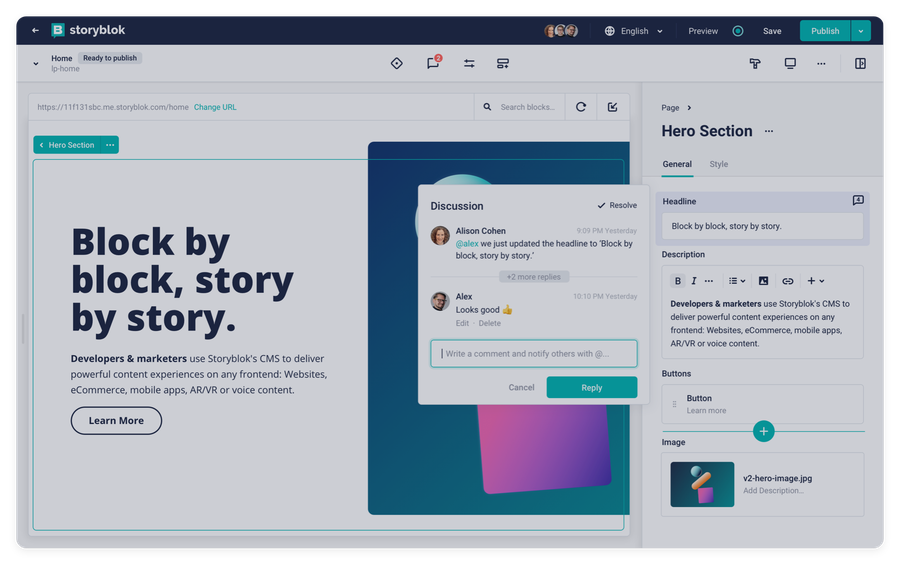The height and width of the screenshot is (564, 900).
Task: Add a block with the plus circle
Action: pyautogui.click(x=763, y=431)
